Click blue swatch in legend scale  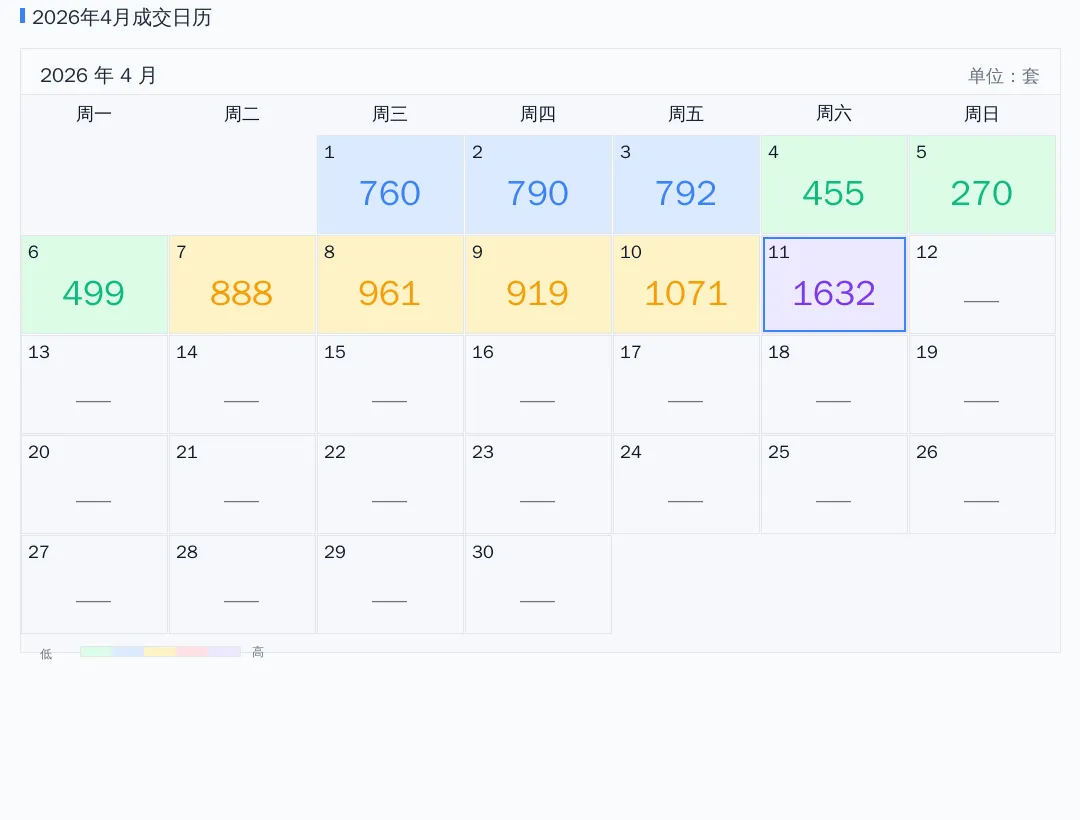pos(128,651)
